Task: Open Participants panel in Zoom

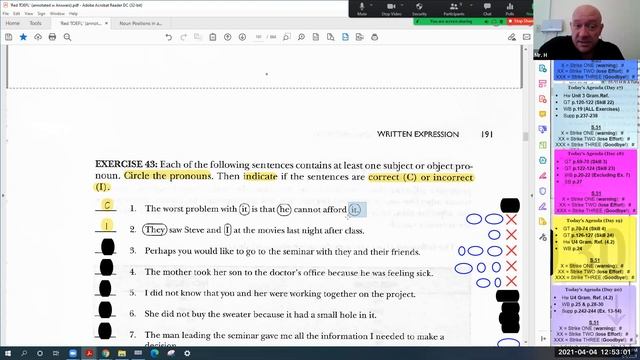Action: (453, 9)
